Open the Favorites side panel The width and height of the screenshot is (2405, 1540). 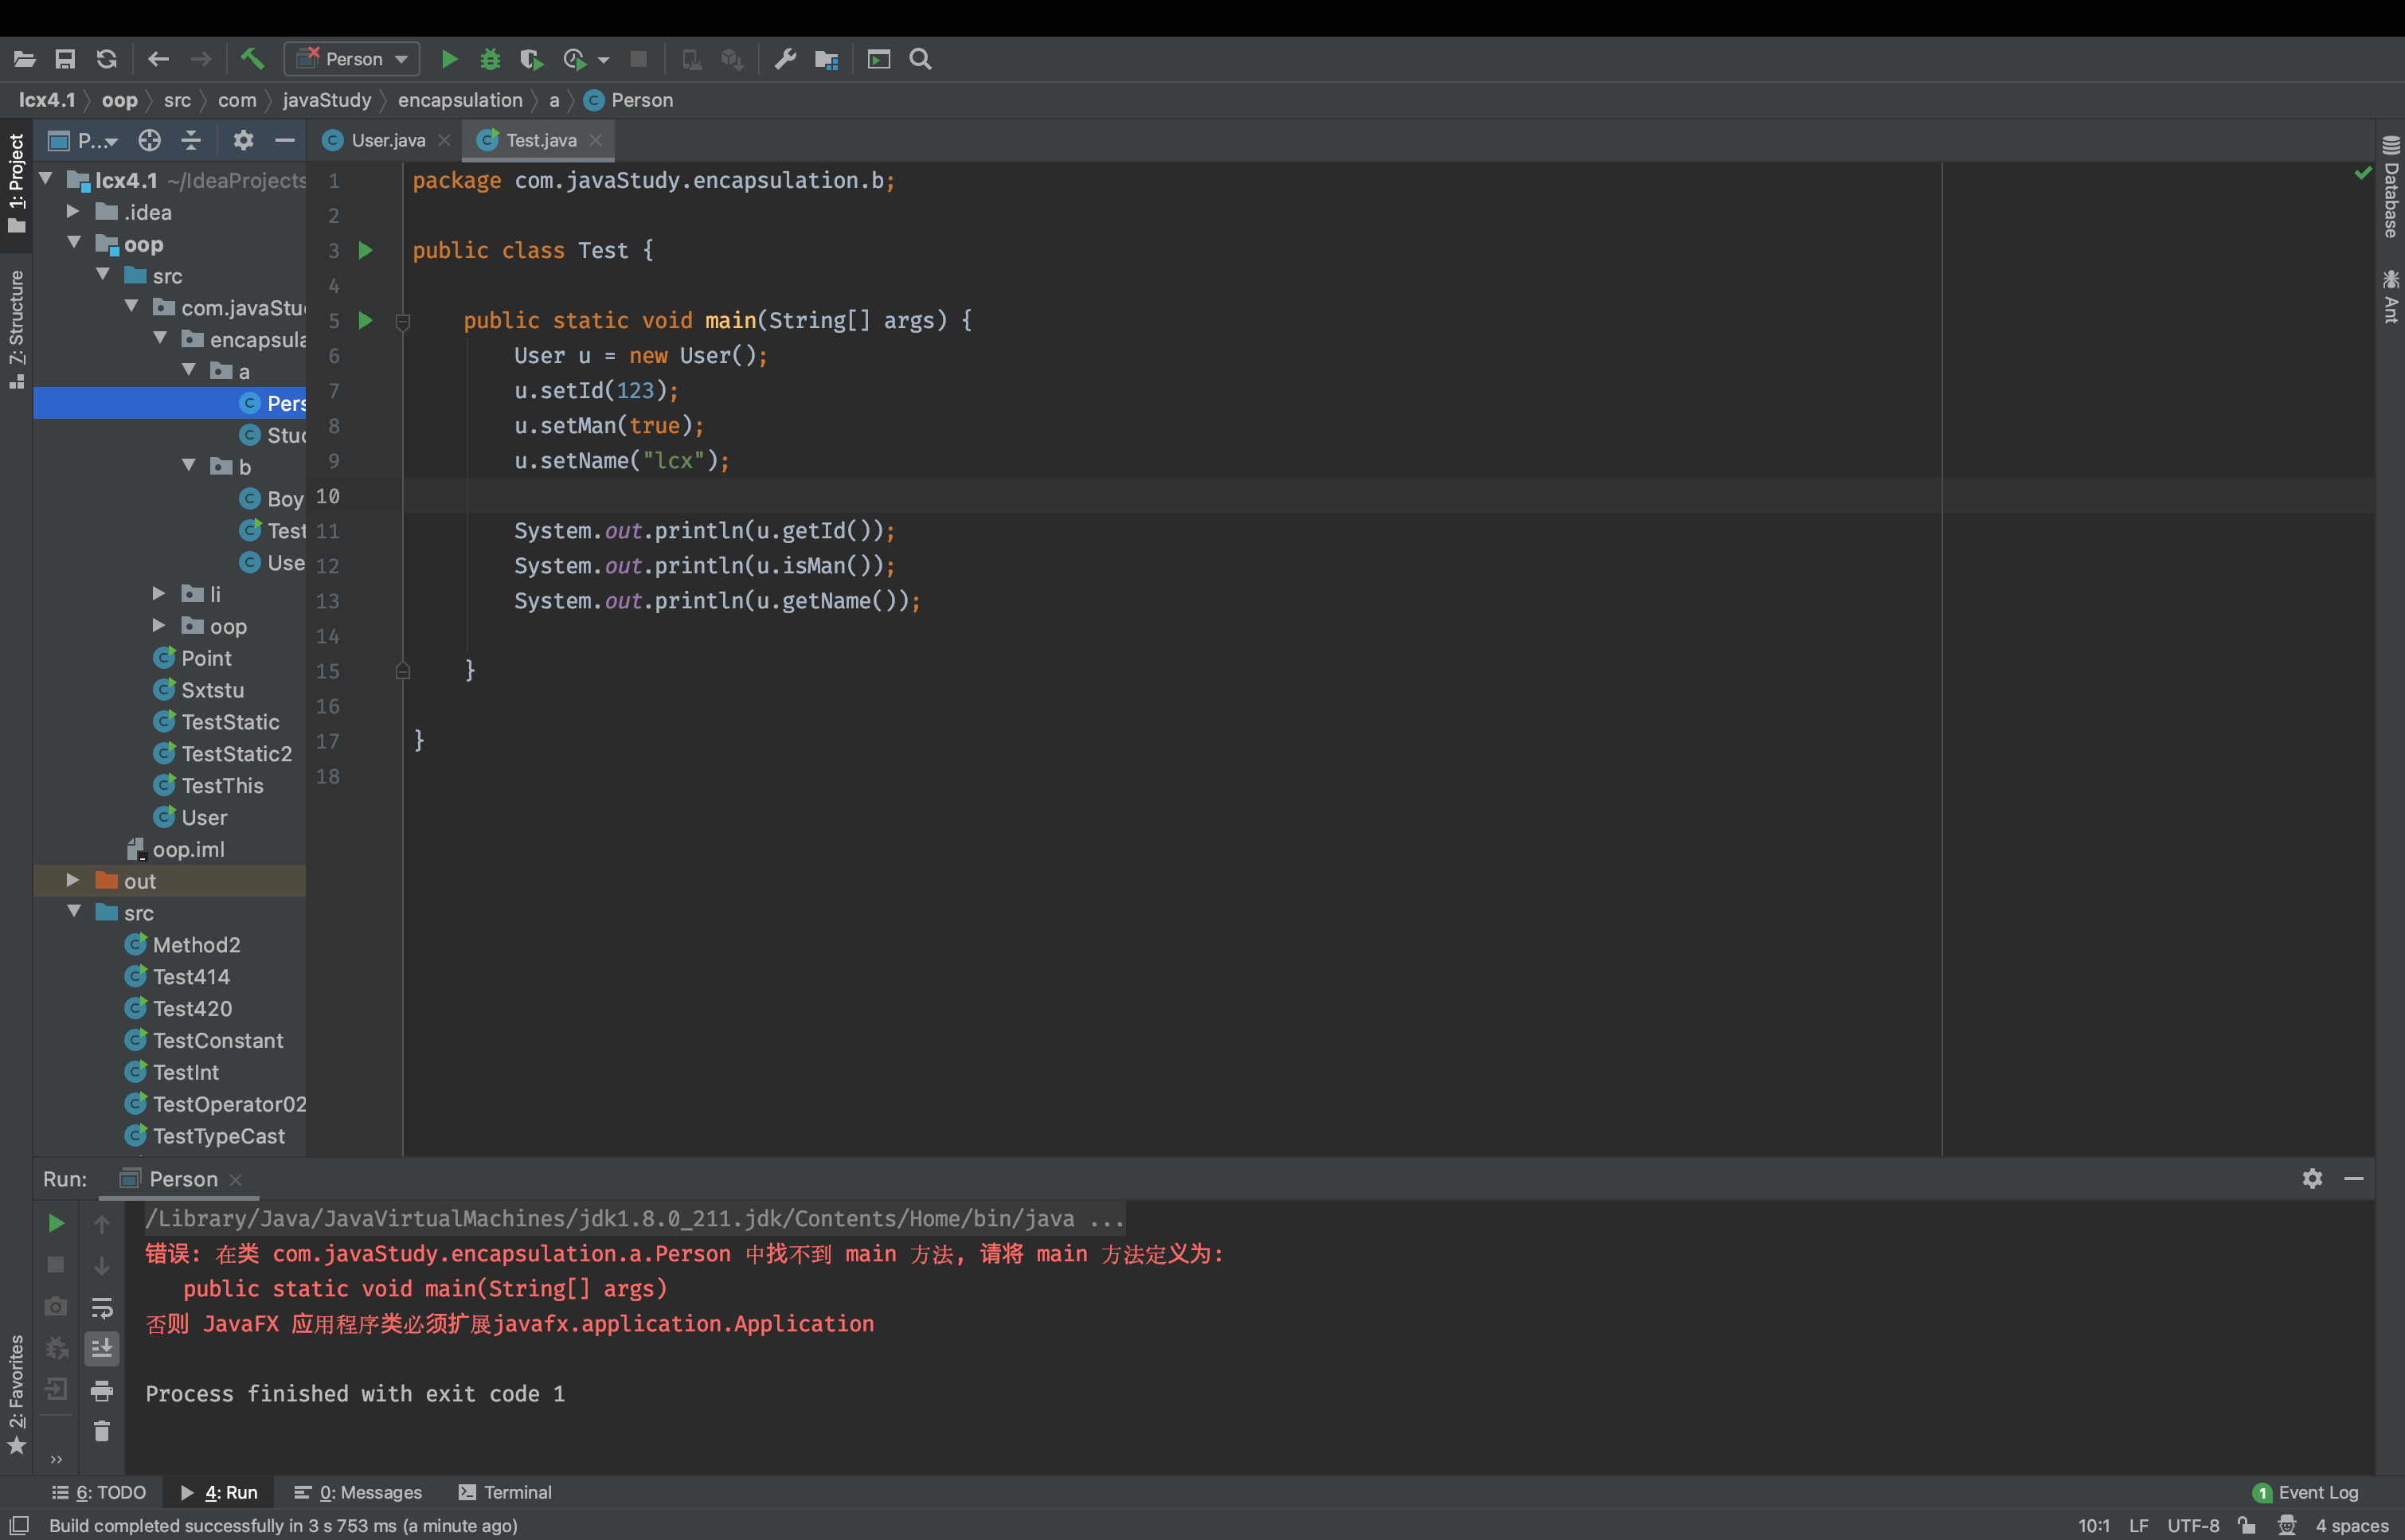(16, 1394)
